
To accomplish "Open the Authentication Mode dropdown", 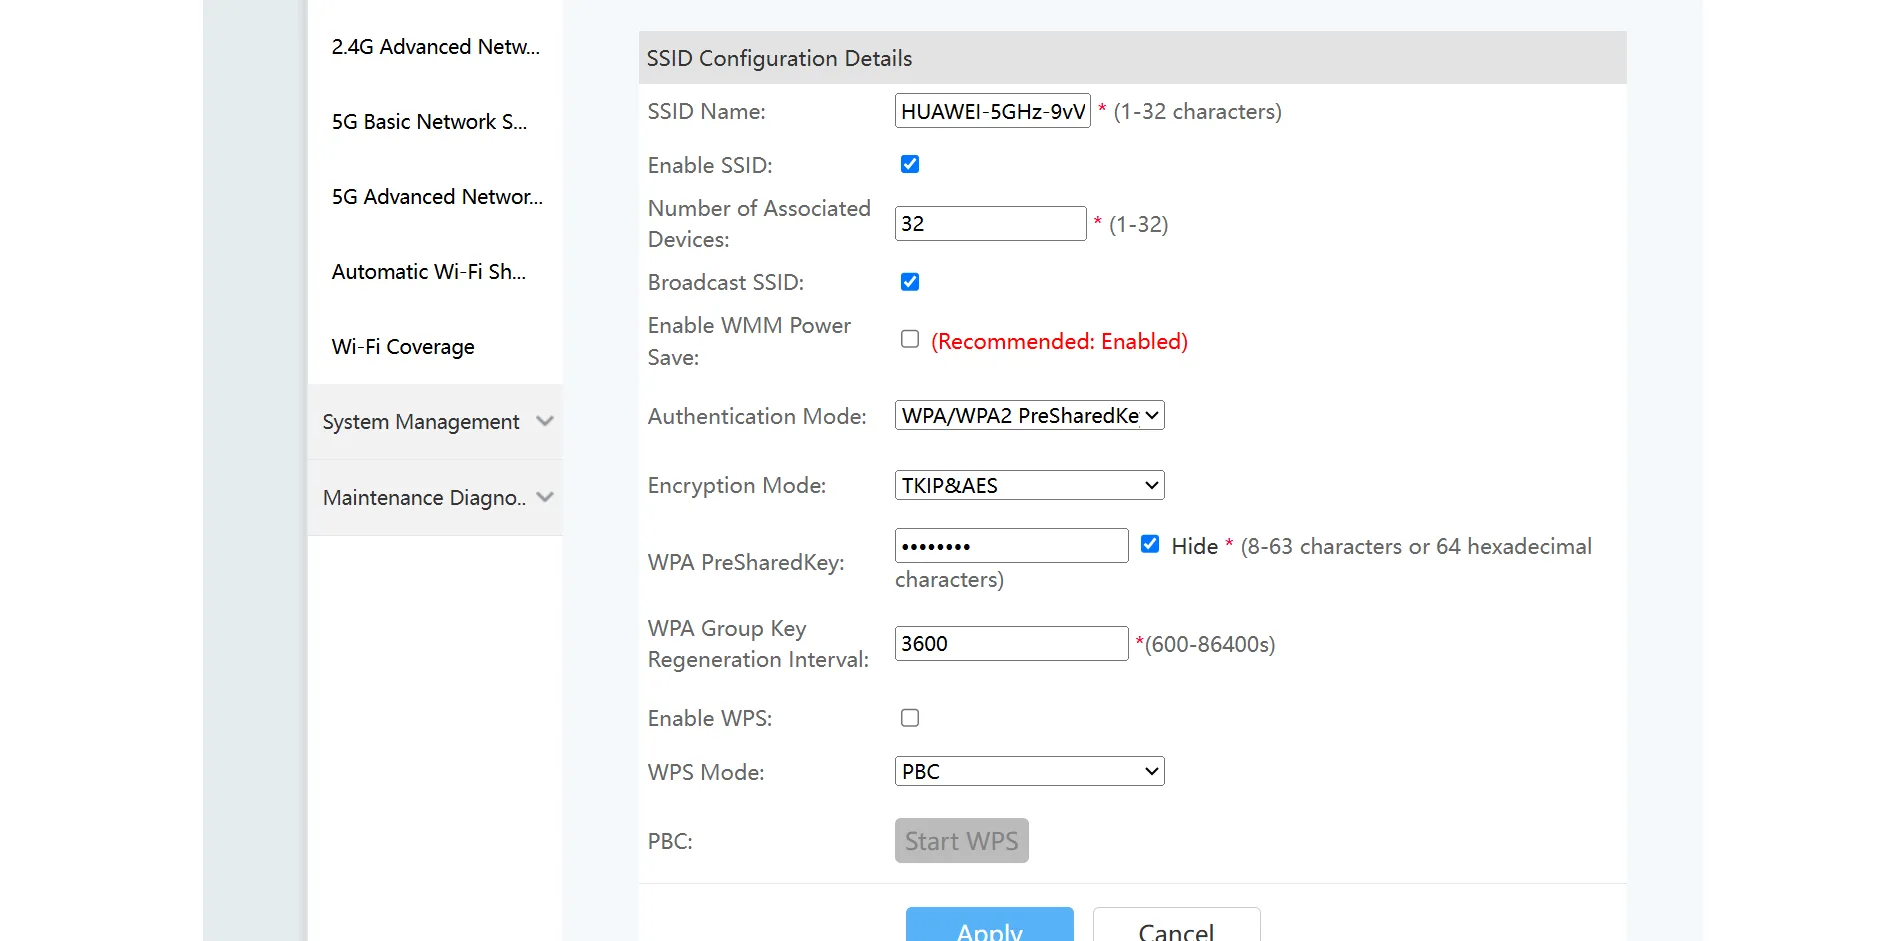I will pyautogui.click(x=1029, y=415).
